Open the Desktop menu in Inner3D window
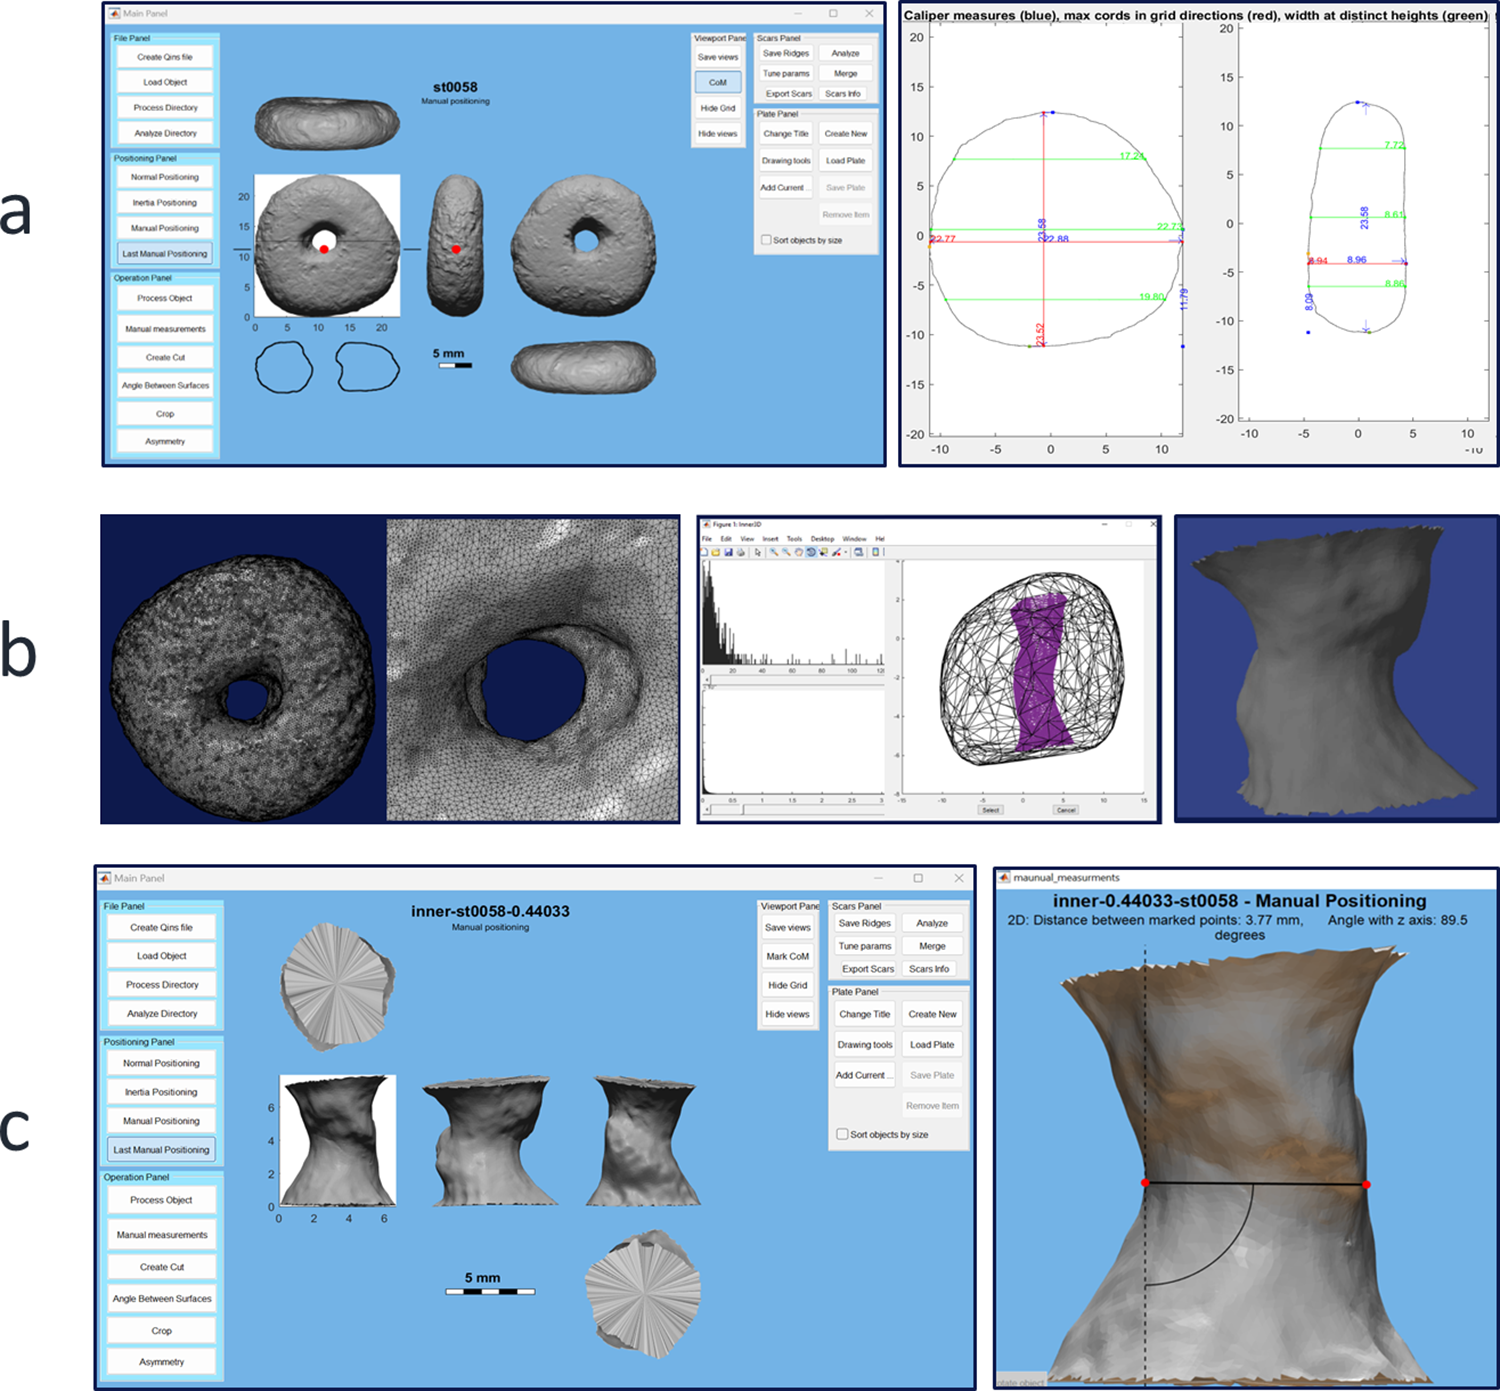Viewport: 1500px width, 1391px height. point(822,539)
